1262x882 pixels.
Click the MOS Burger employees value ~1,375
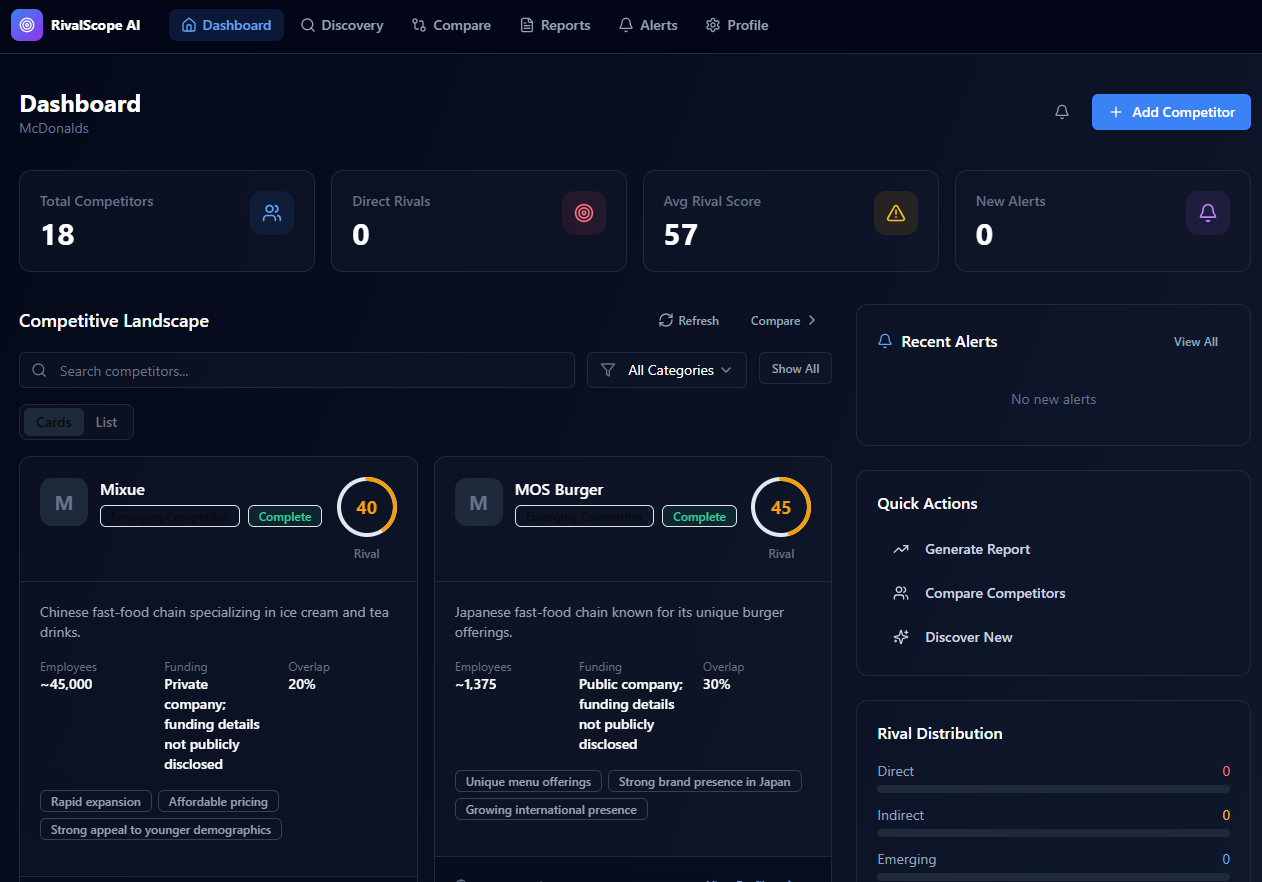(x=476, y=684)
